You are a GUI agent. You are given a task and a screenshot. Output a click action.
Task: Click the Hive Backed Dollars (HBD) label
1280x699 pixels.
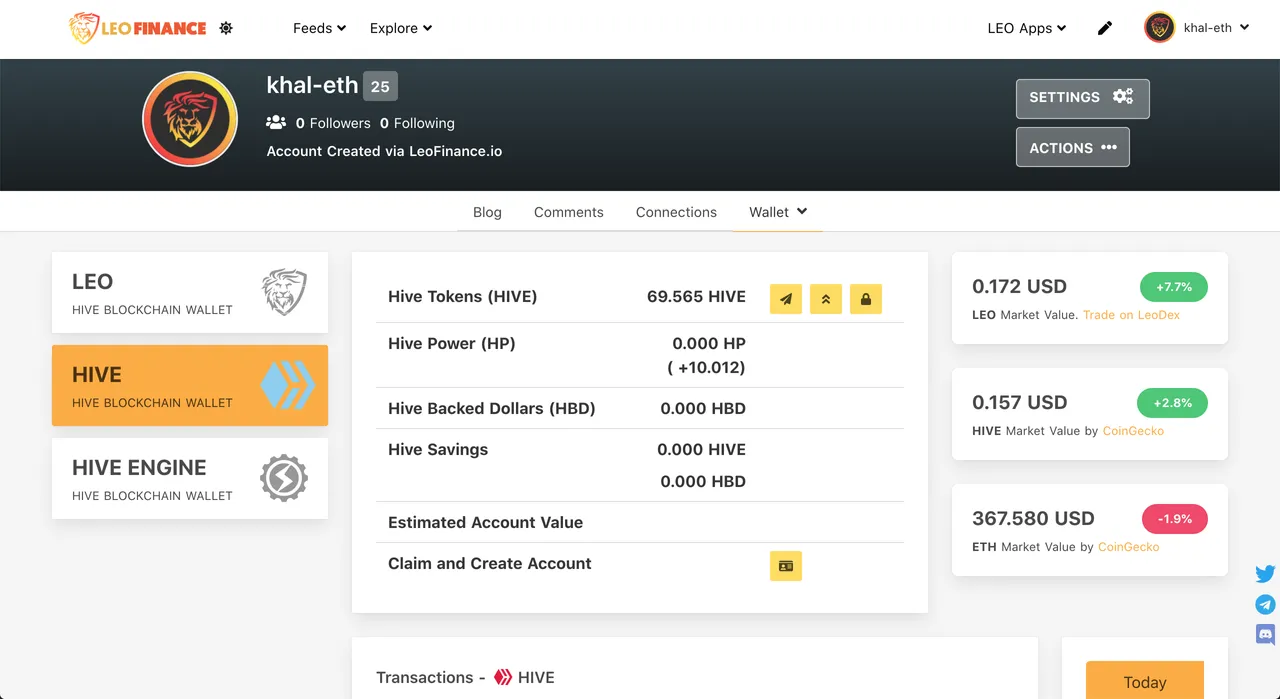(492, 408)
